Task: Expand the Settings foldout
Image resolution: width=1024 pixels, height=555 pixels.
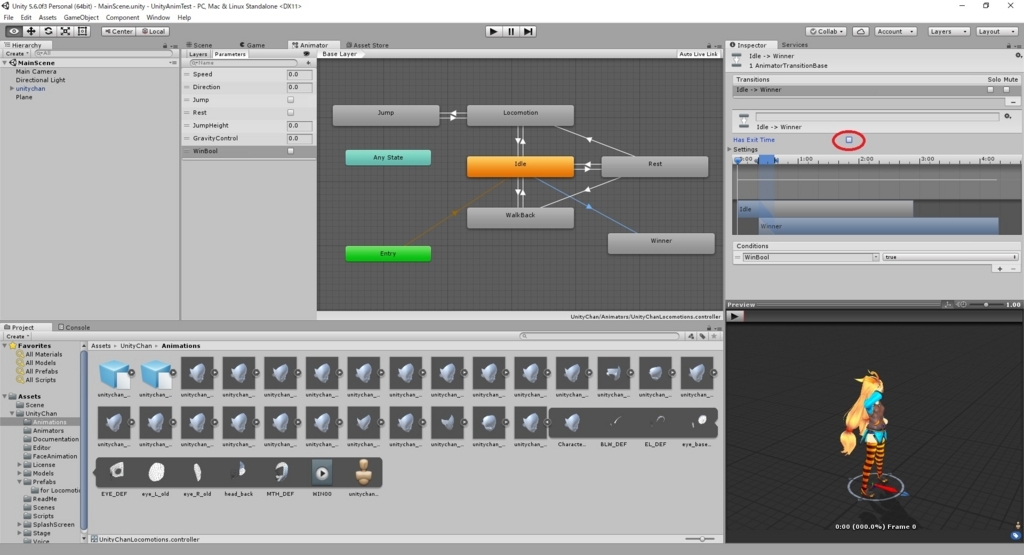Action: [730, 150]
